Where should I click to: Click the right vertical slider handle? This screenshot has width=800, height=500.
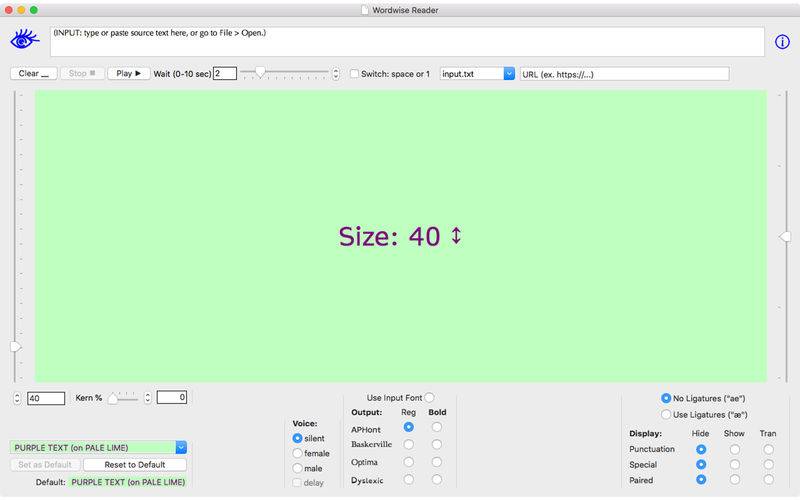click(x=785, y=236)
